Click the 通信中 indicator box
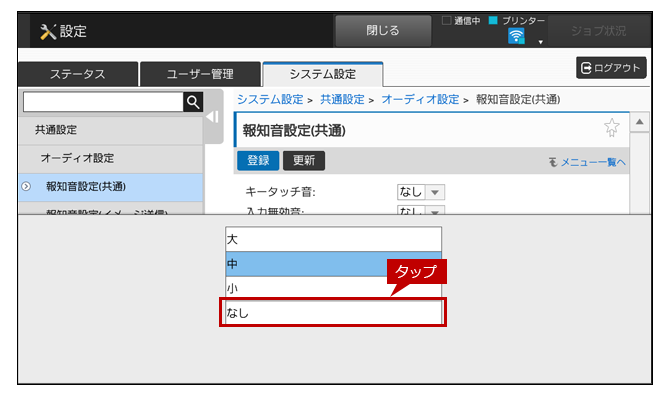Viewport: 670px width, 396px height. (x=447, y=21)
